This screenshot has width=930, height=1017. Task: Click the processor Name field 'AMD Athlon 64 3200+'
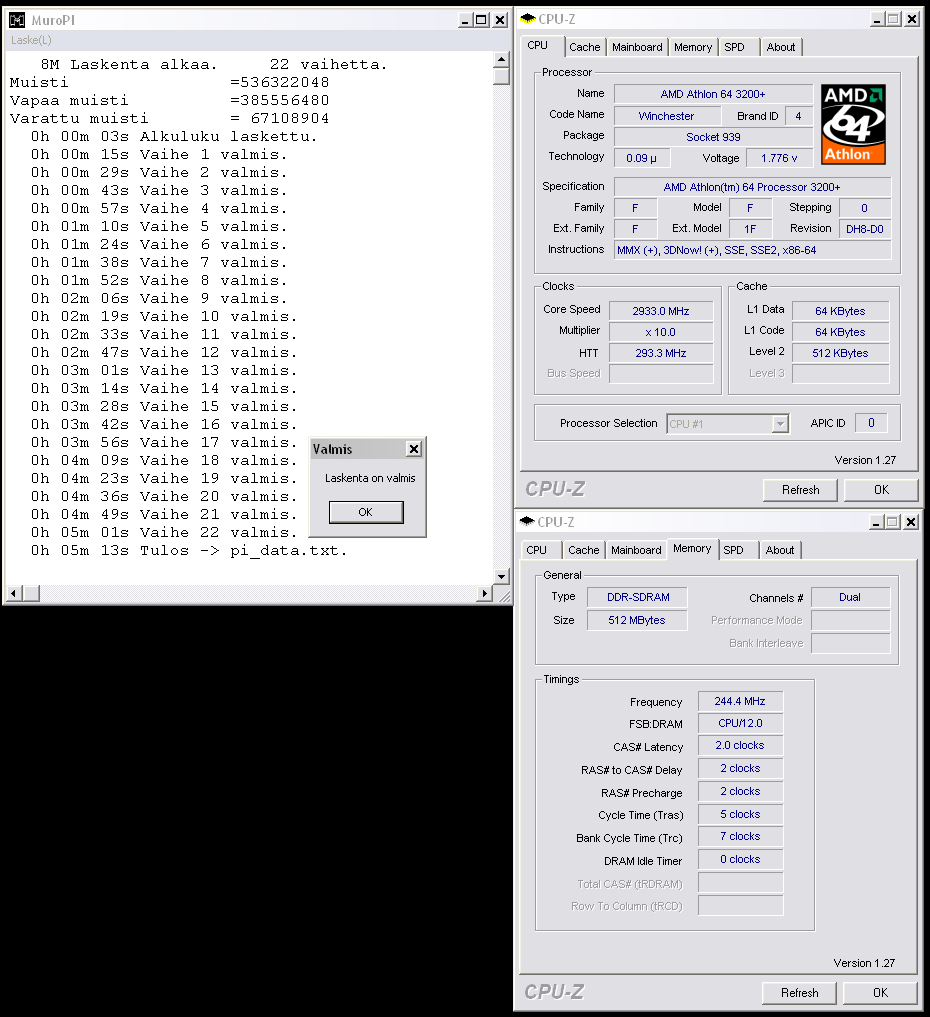point(713,94)
